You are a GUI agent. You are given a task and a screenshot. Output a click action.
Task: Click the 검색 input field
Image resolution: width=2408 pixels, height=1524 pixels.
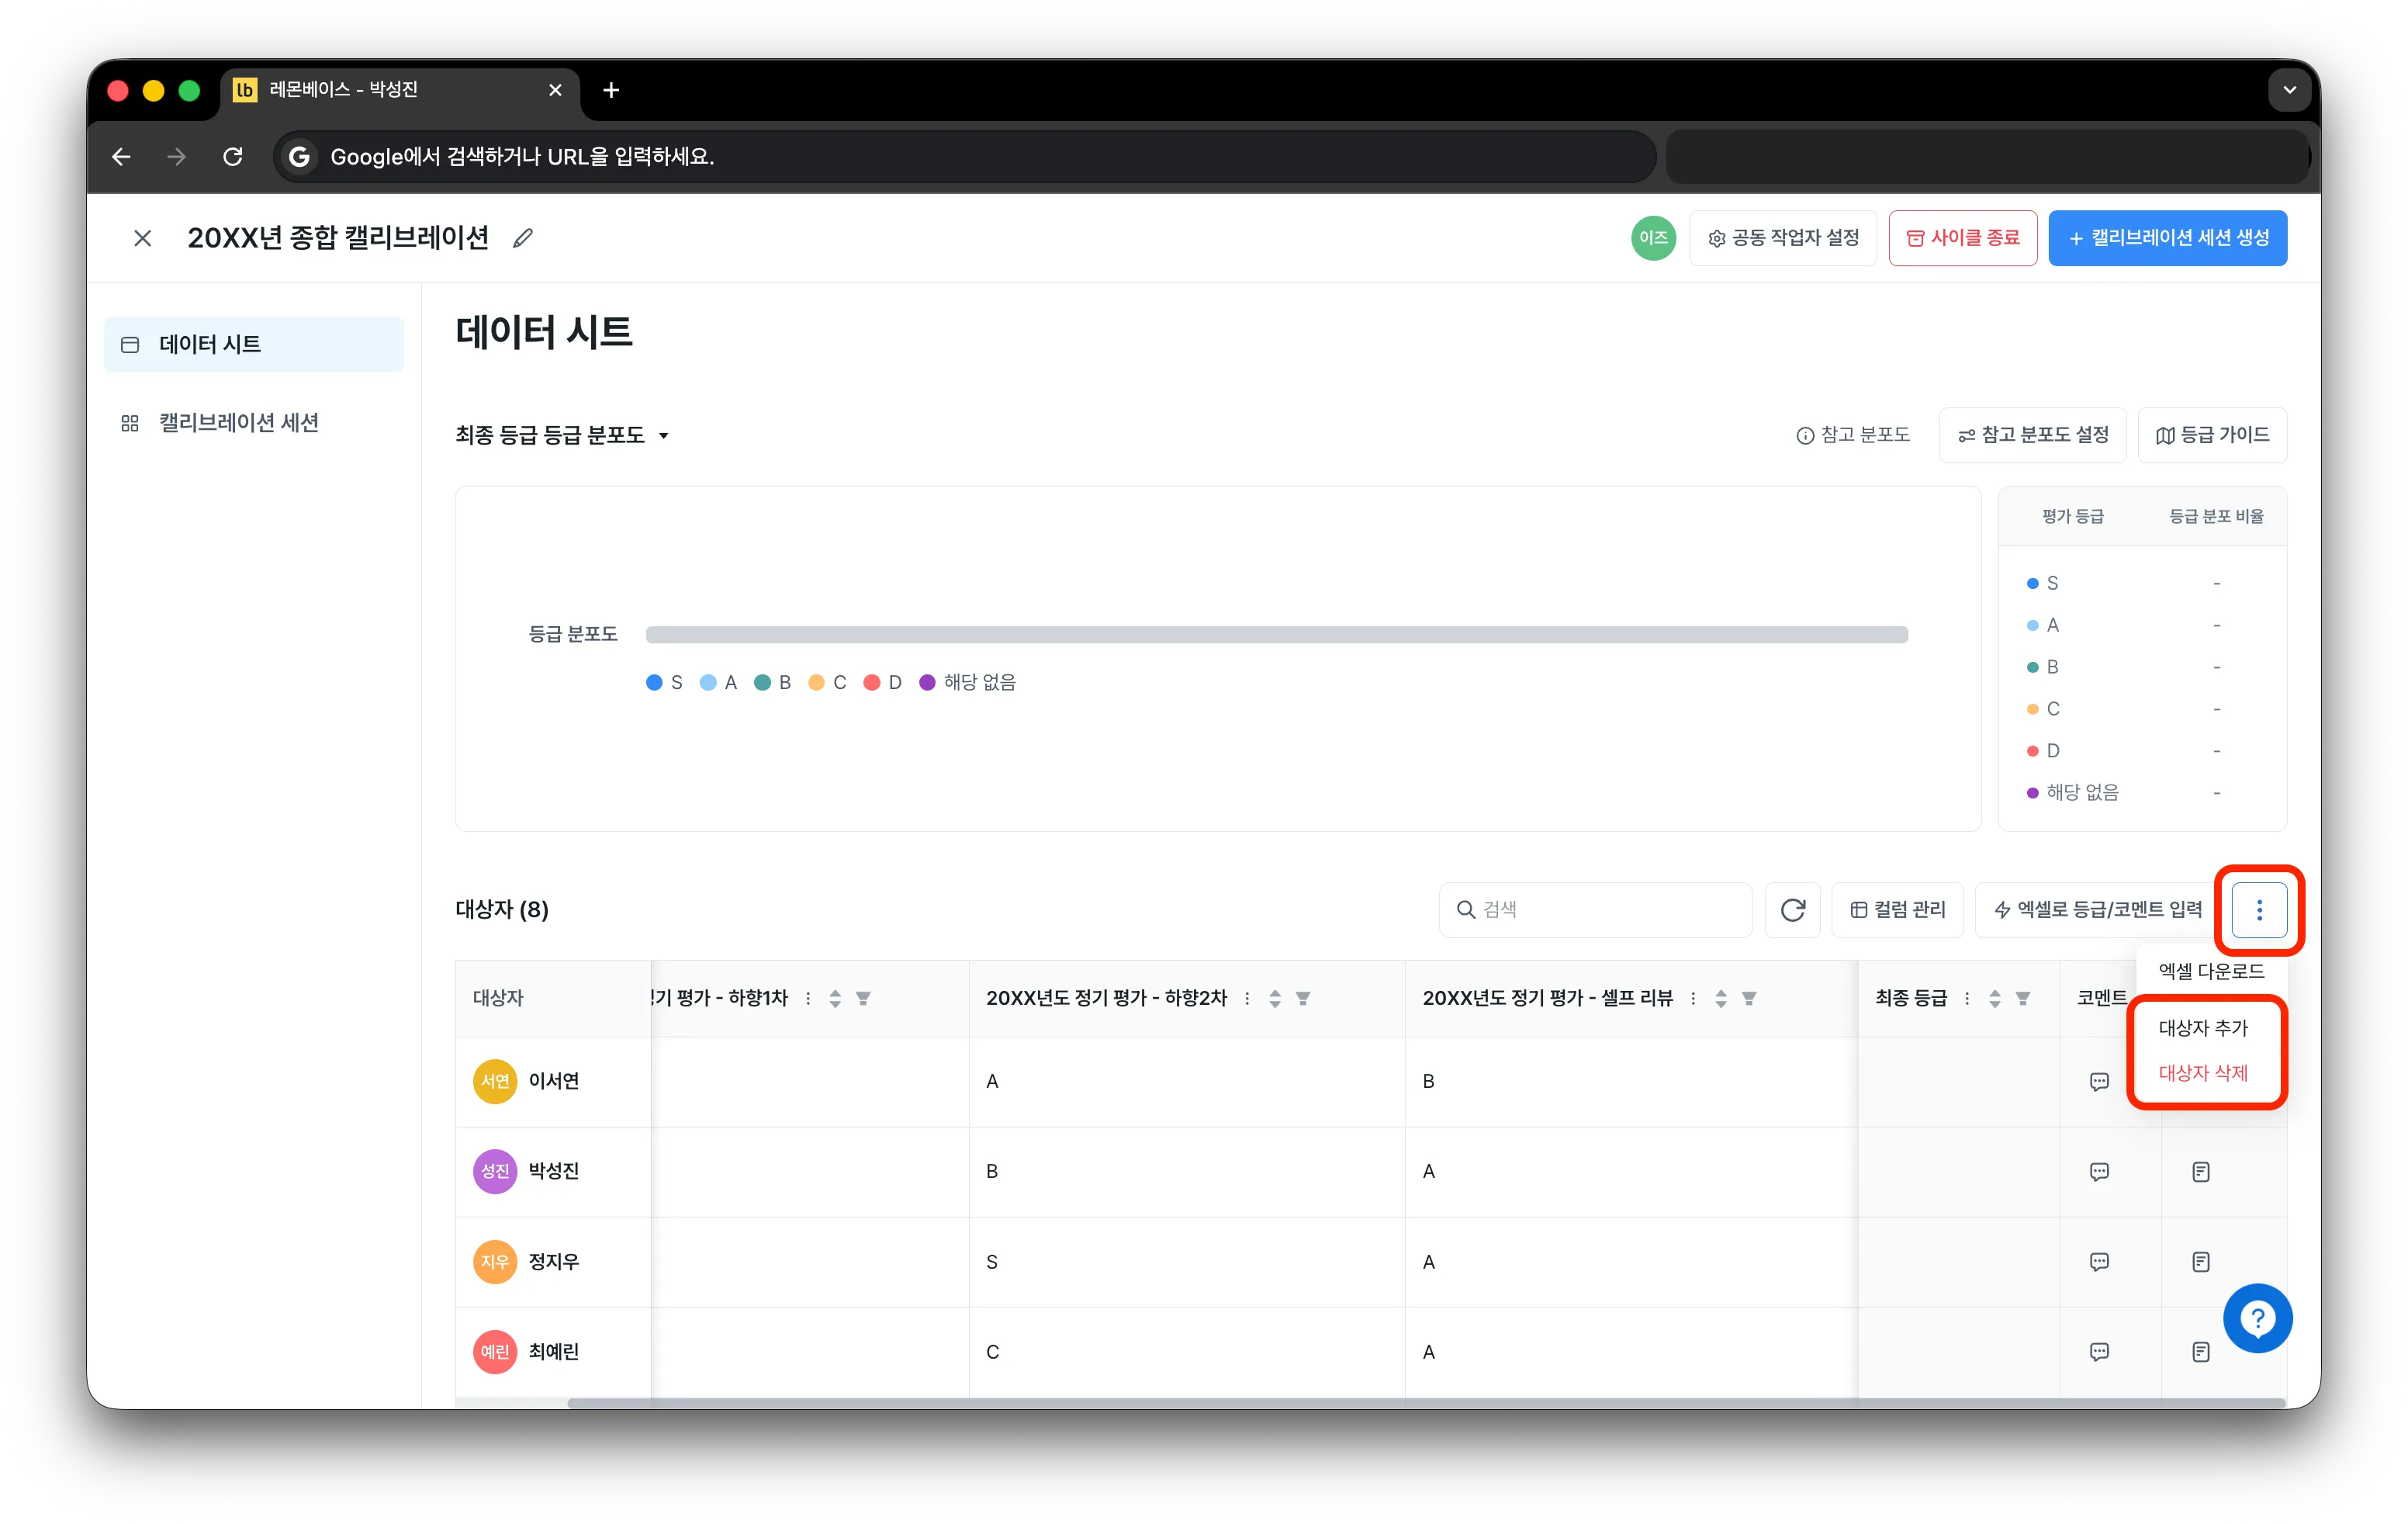tap(1595, 909)
